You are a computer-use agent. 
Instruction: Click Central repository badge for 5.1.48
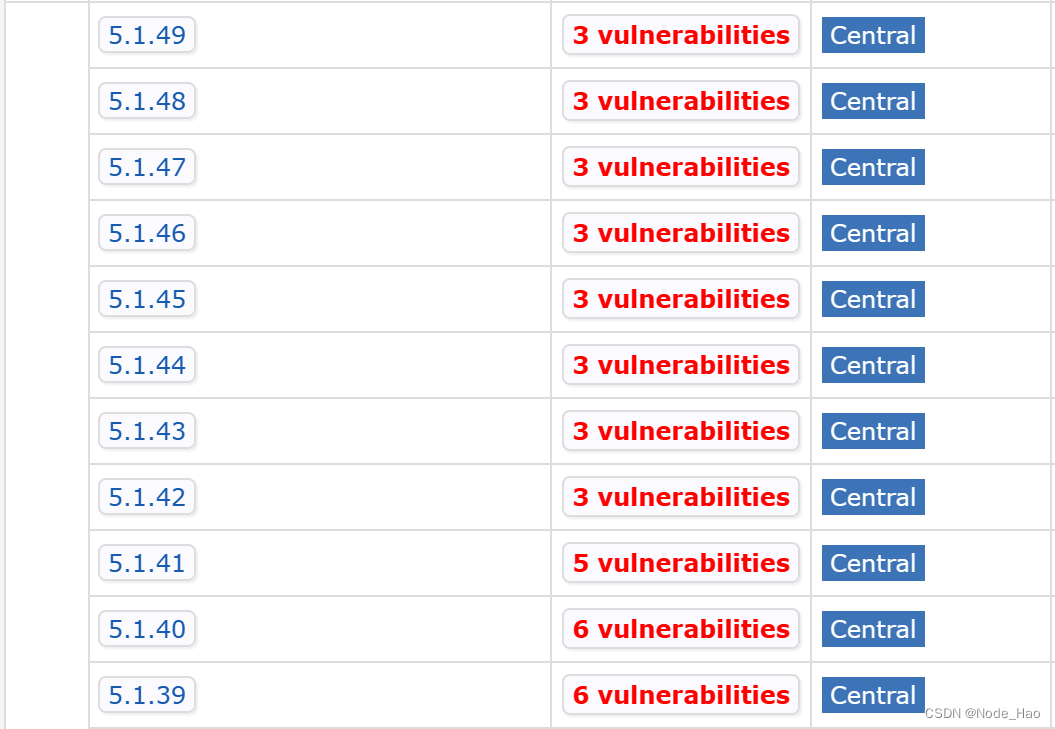coord(873,101)
